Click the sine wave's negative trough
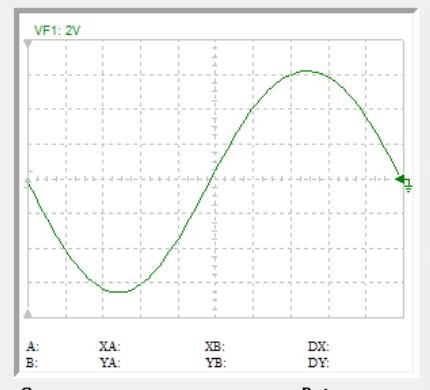This screenshot has height=390, width=430. 118,292
